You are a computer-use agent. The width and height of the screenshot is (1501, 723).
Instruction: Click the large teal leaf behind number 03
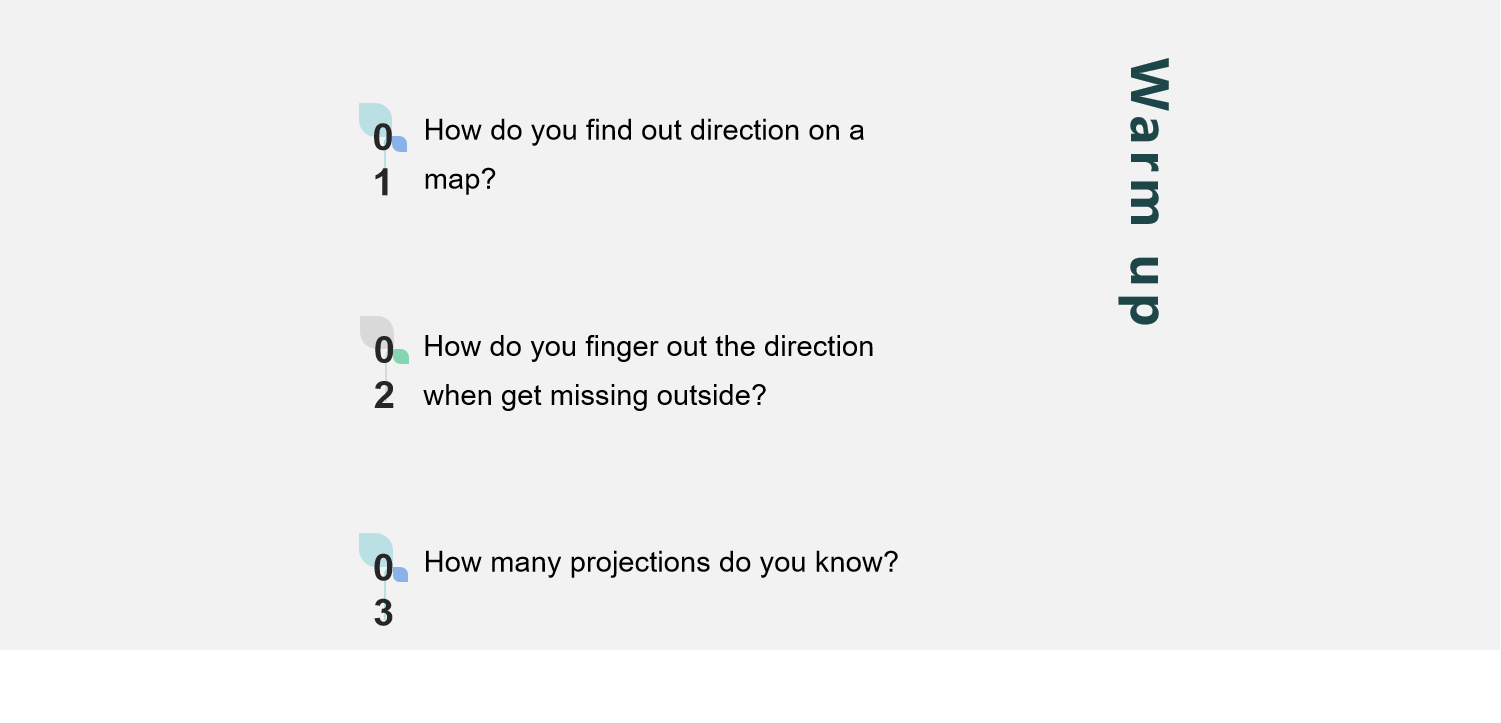[372, 545]
